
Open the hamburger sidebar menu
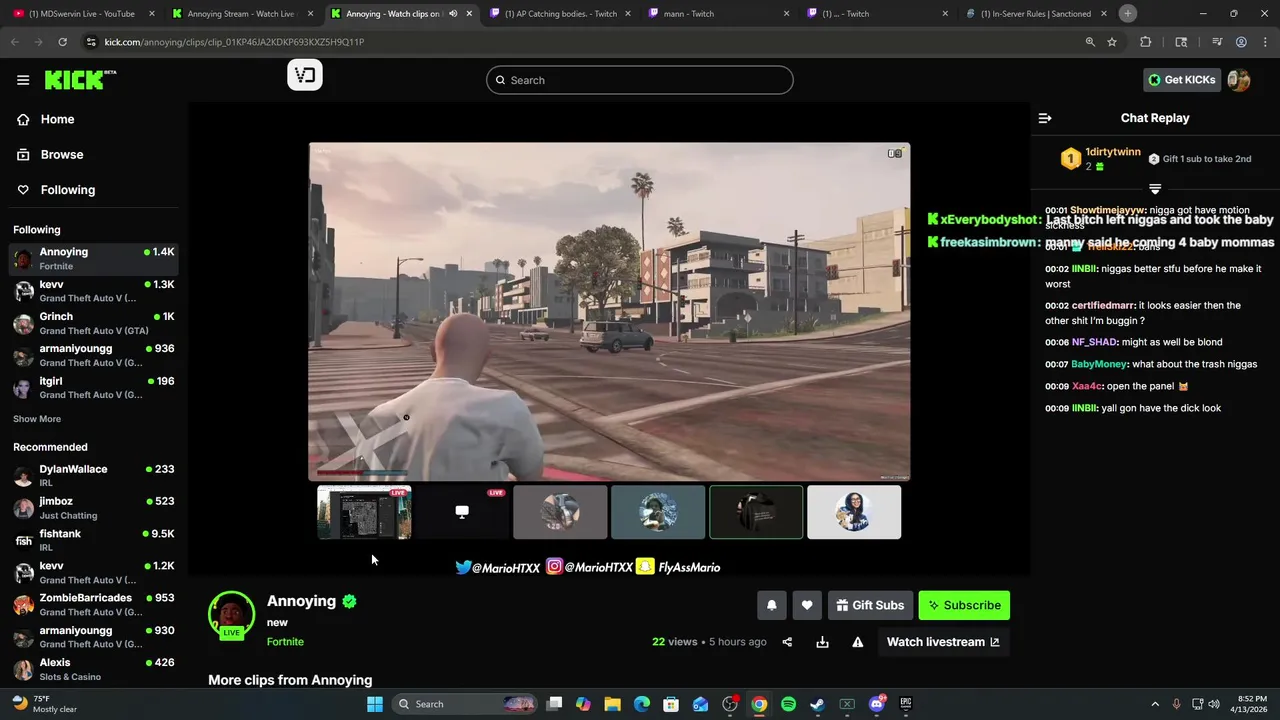coord(23,80)
